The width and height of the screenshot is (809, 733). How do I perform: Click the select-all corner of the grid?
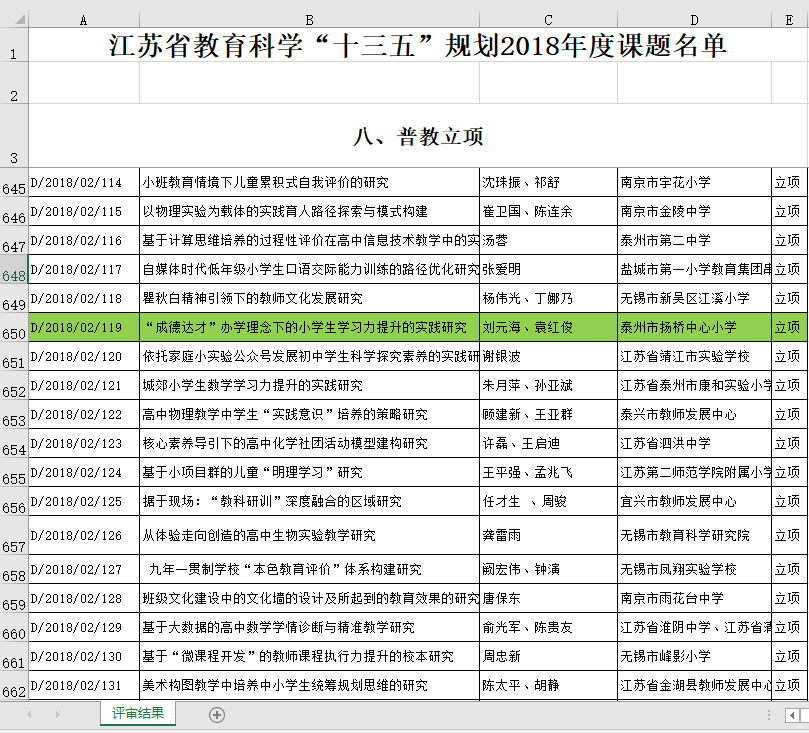[x=14, y=19]
